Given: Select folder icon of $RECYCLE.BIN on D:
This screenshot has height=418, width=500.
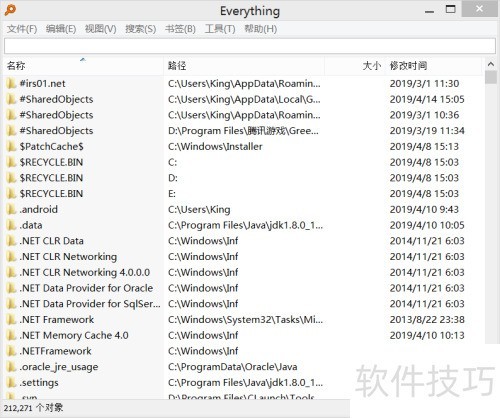Looking at the screenshot, I should 11,178.
